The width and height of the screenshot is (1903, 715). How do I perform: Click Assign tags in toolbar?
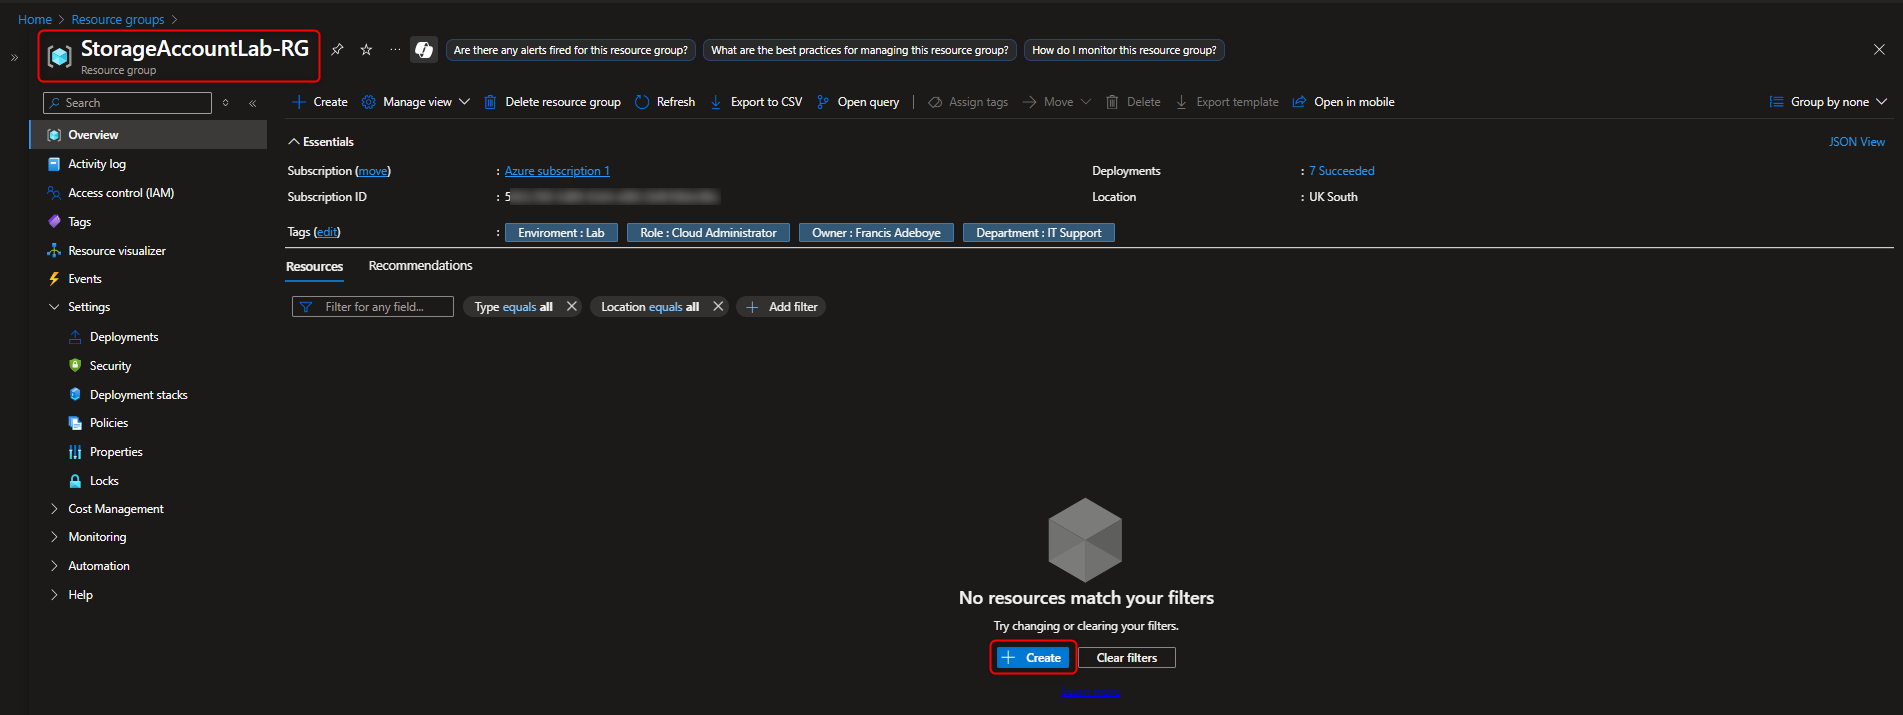968,102
